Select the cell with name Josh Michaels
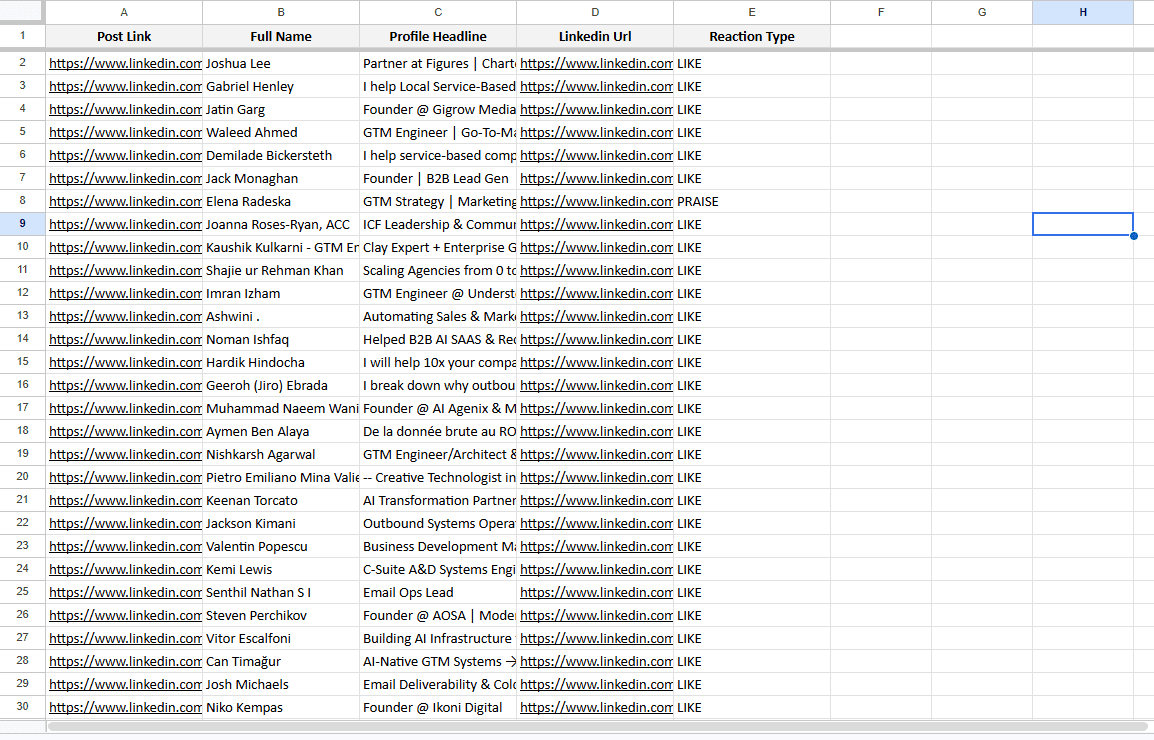The width and height of the screenshot is (1154, 740). 281,684
